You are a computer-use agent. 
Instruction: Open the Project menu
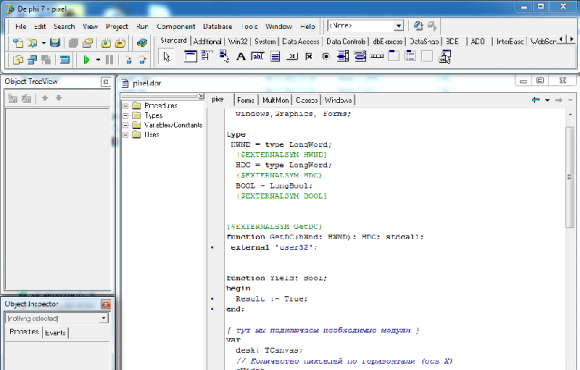(117, 27)
